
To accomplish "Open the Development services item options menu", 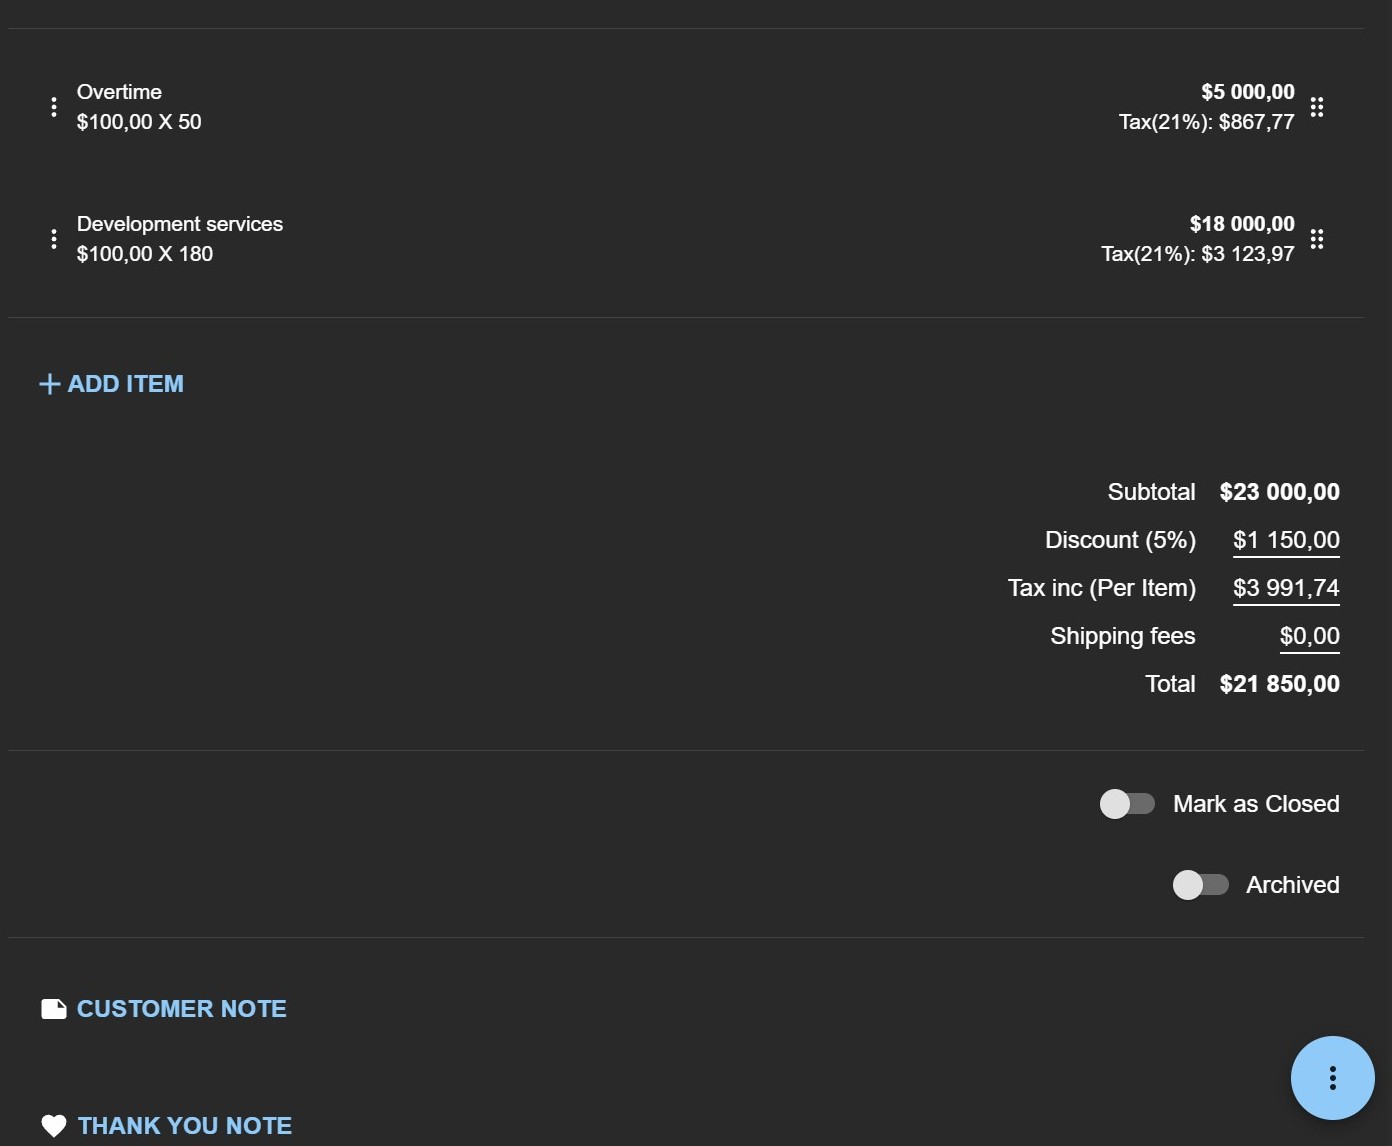I will 54,239.
